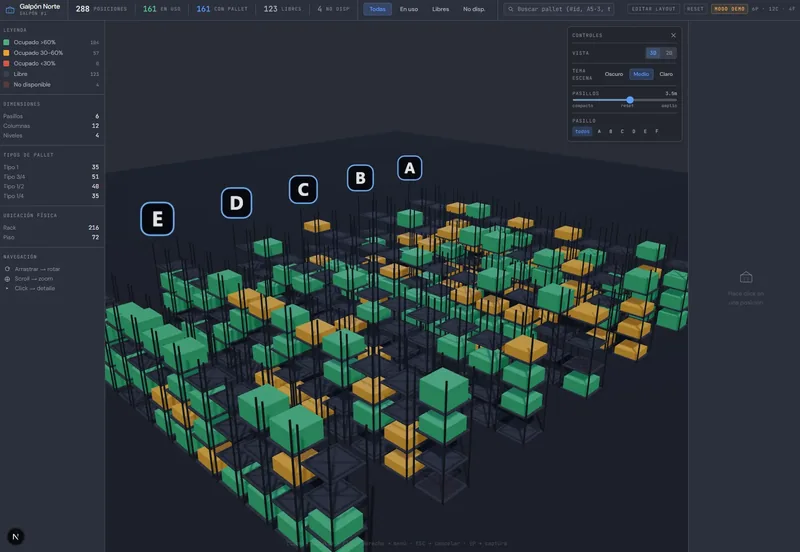Click the search magnifier icon
800x552 pixels.
(x=511, y=9)
